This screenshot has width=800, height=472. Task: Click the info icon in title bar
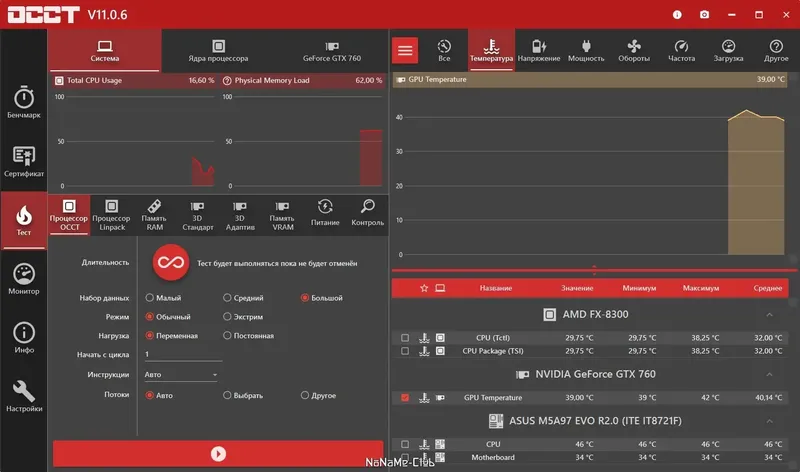click(677, 14)
